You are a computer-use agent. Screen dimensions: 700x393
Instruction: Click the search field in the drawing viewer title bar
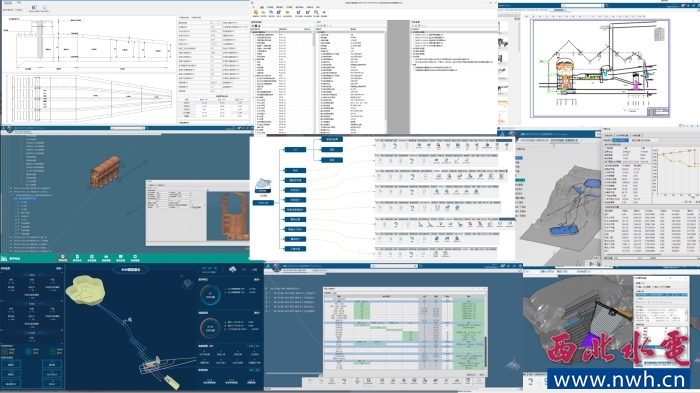point(583,5)
